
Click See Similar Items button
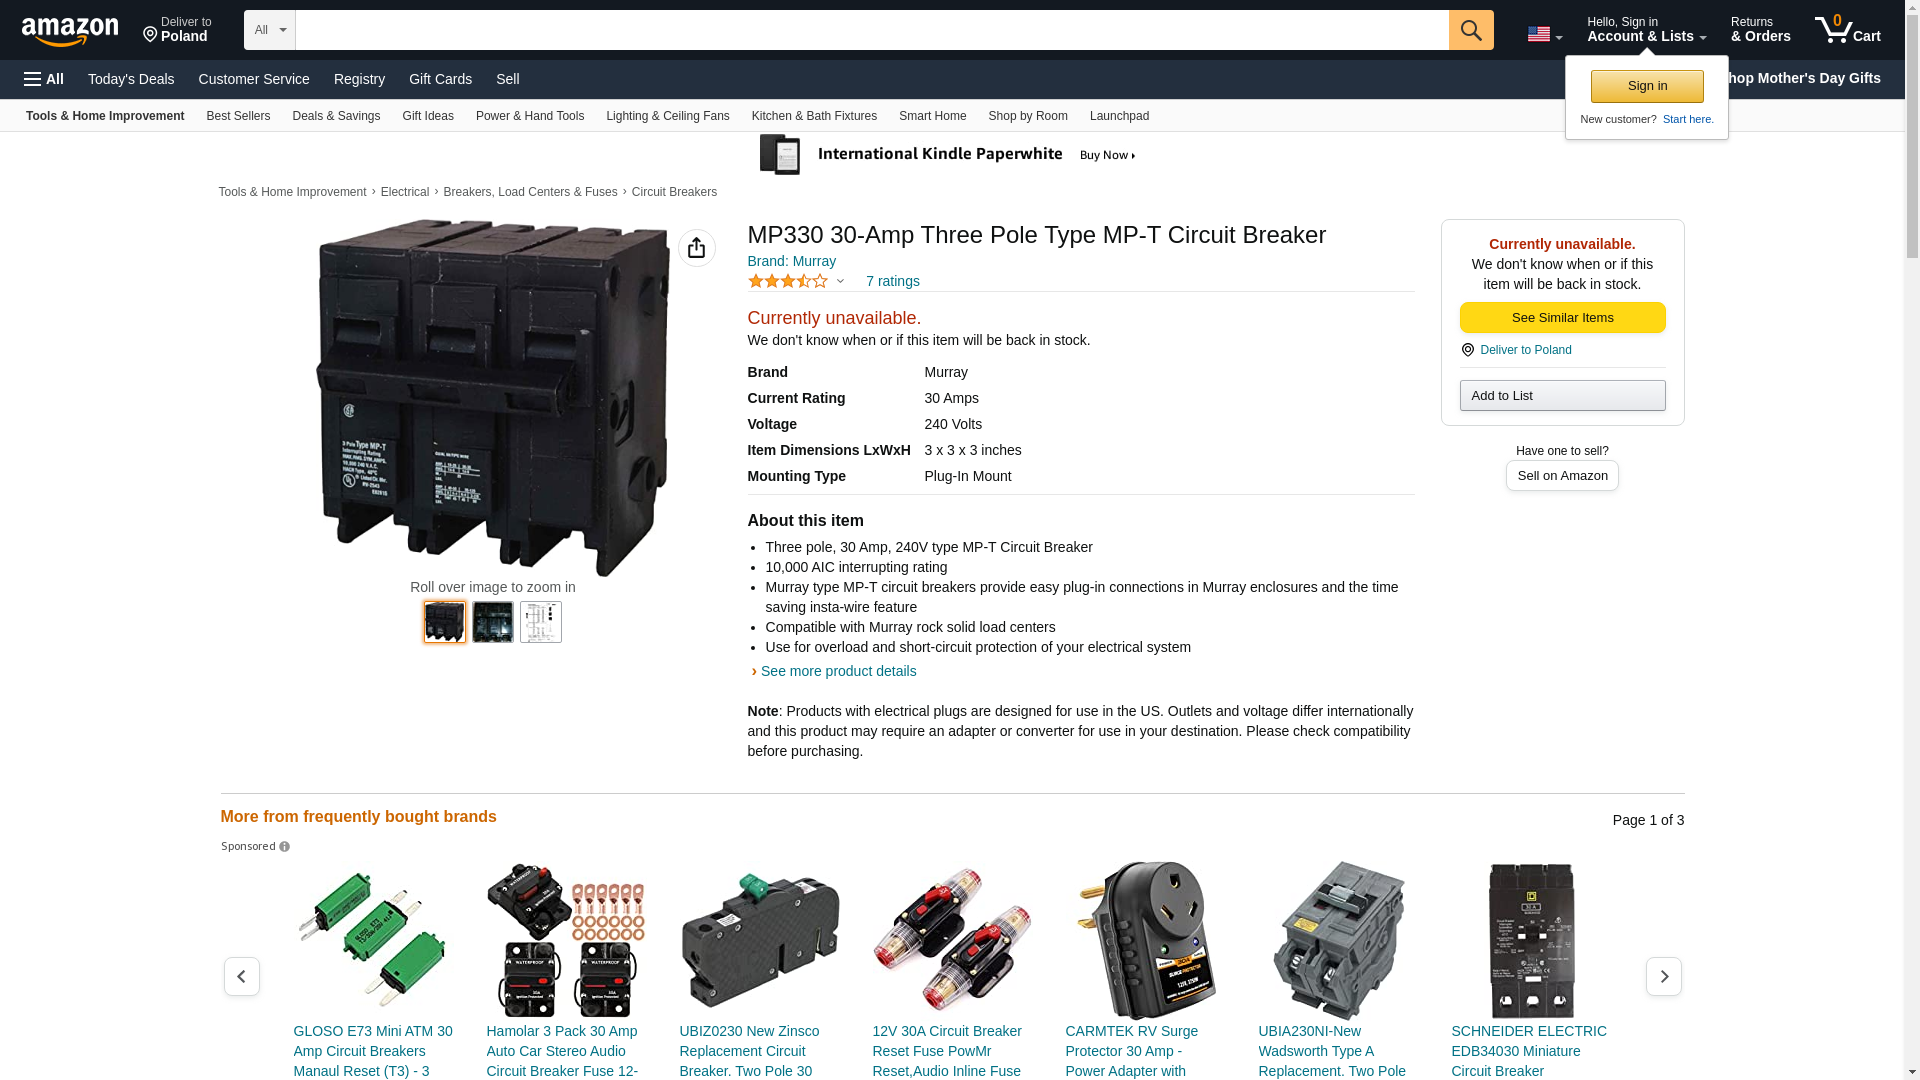1562,318
